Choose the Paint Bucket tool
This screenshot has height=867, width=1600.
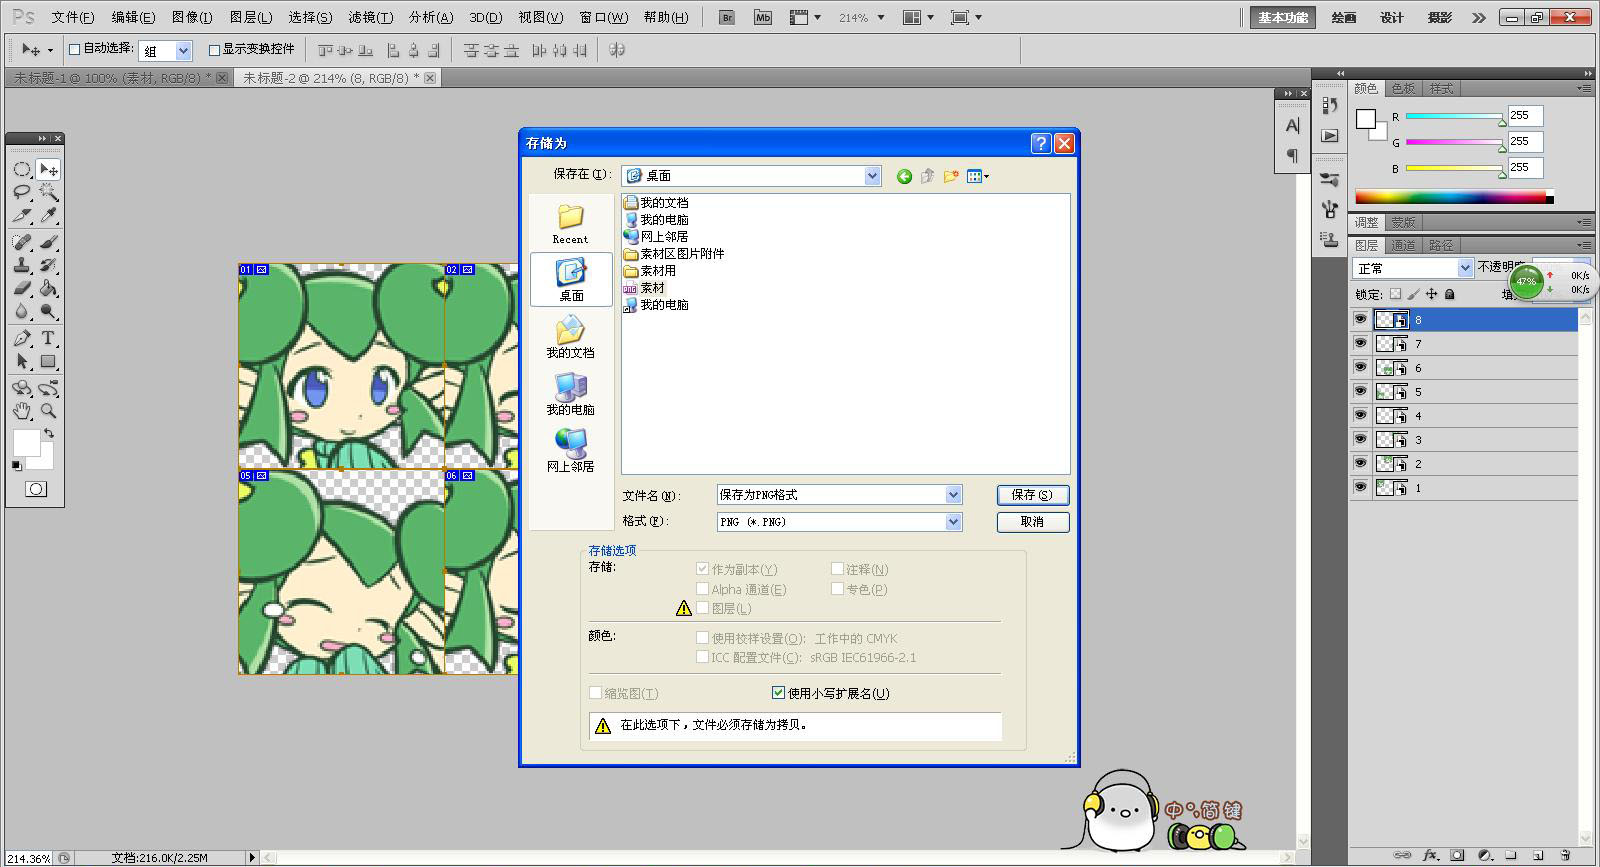click(48, 288)
